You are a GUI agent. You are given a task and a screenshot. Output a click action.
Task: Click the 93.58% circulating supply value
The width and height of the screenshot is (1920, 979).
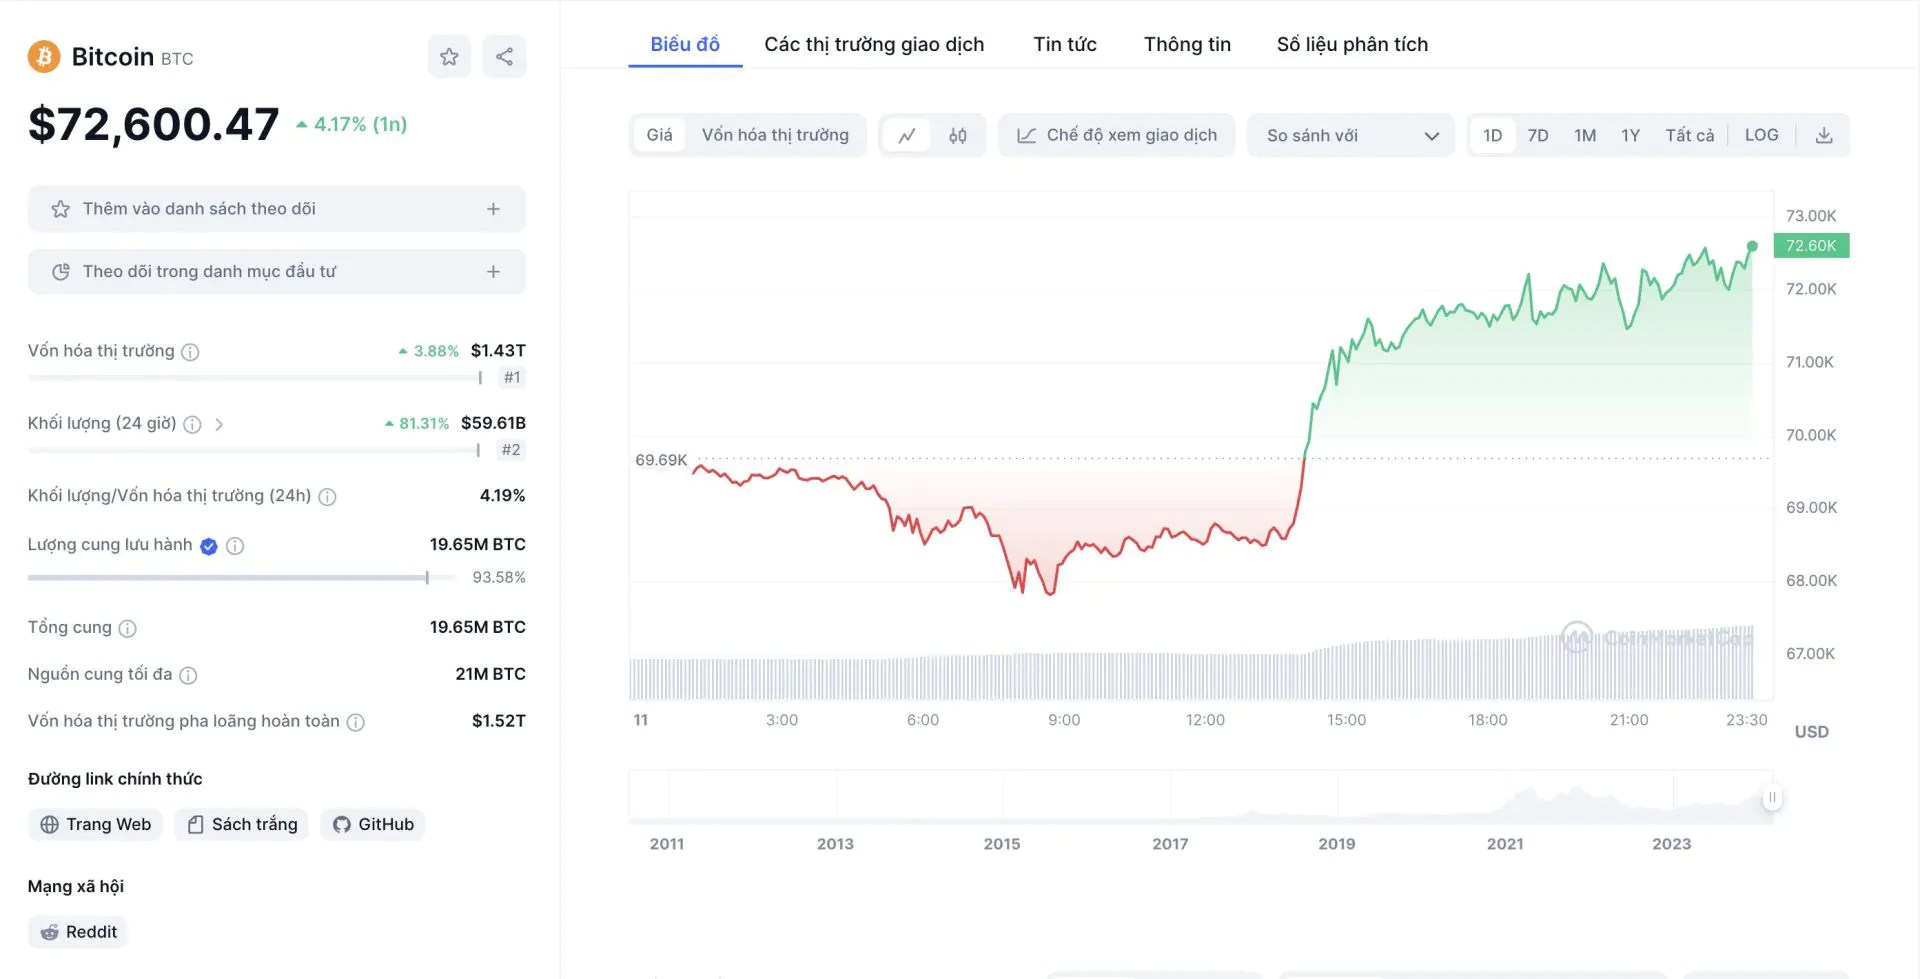[499, 577]
